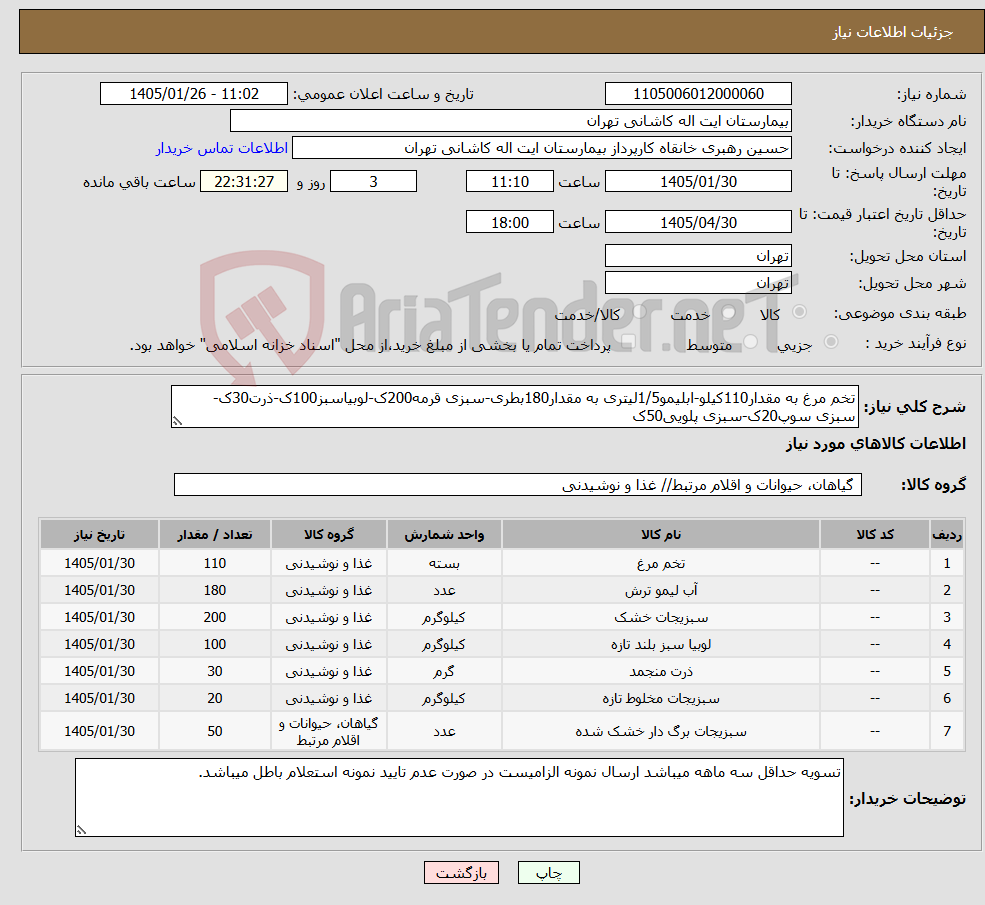
Task: Click the response deadline time 11:10 field
Action: point(509,182)
